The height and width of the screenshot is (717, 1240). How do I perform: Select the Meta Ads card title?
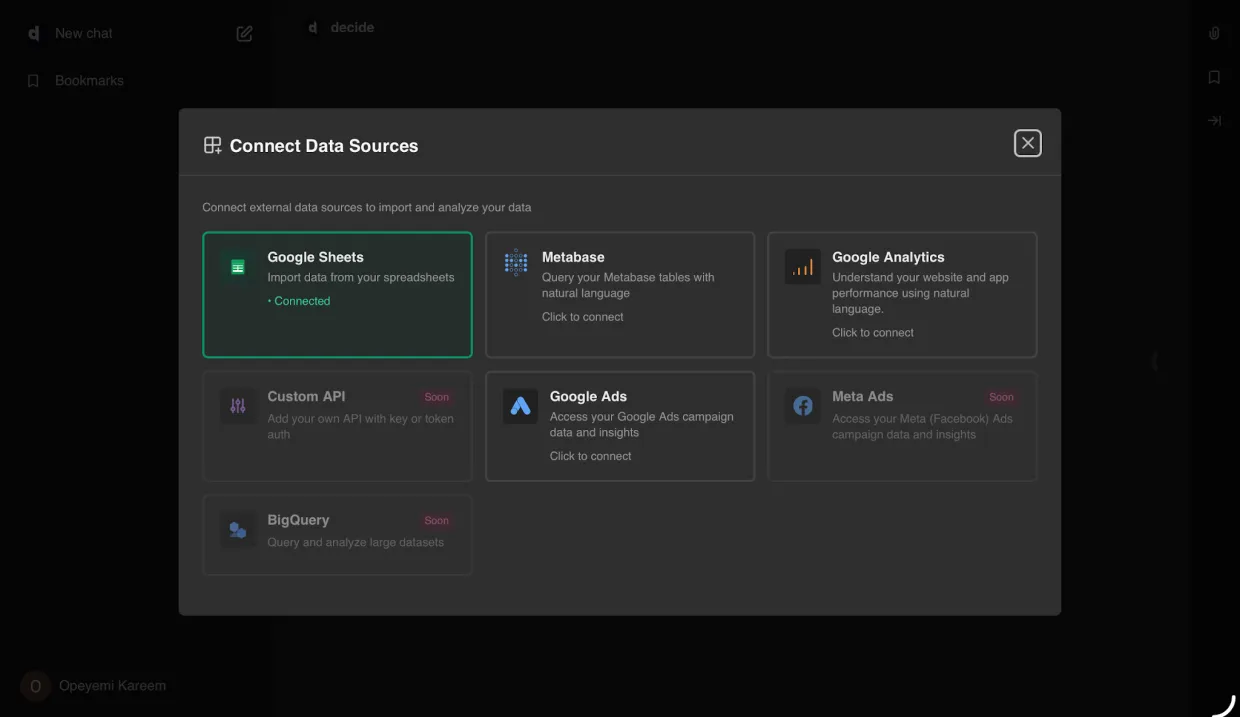(862, 396)
